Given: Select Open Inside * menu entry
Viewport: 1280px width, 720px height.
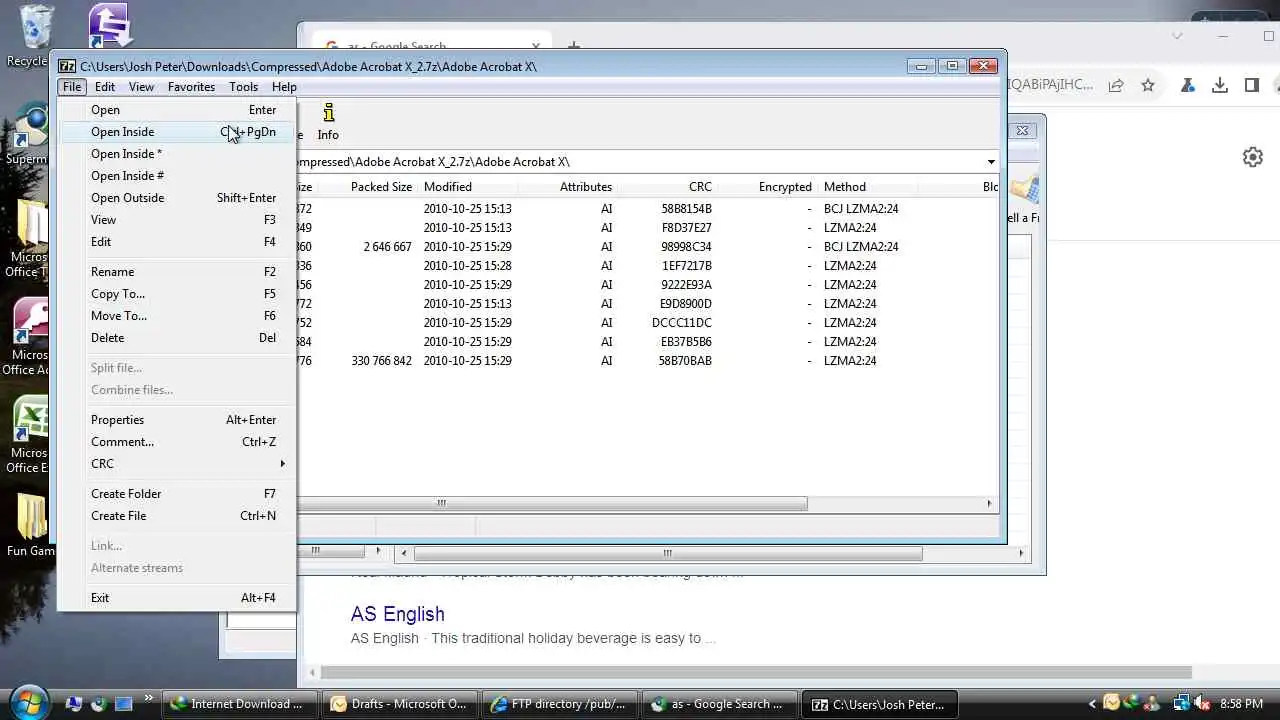Looking at the screenshot, I should point(177,154).
